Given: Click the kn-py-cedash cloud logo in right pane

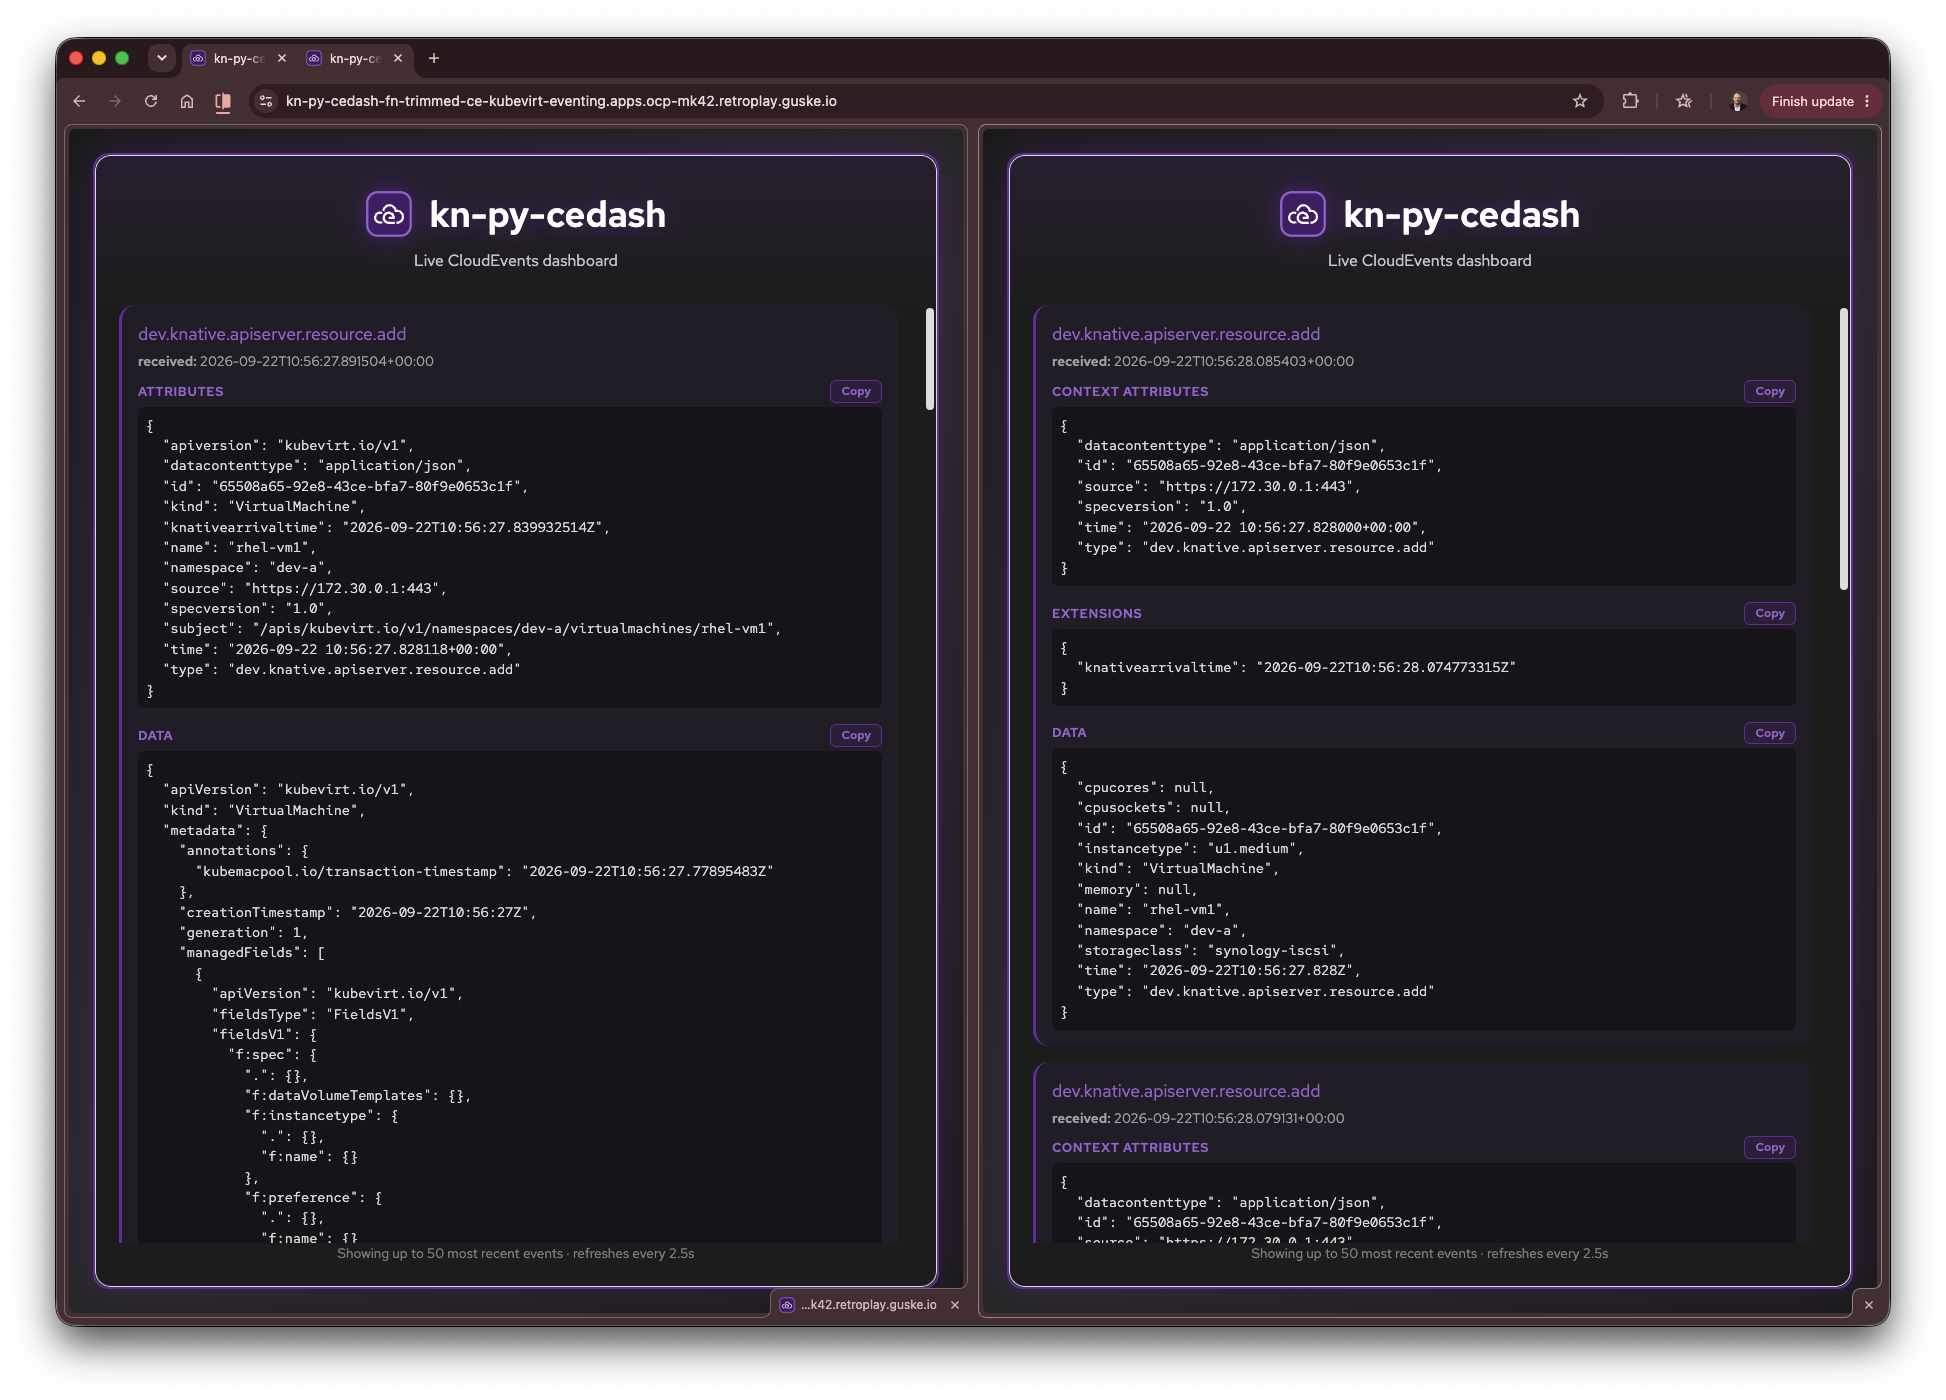Looking at the screenshot, I should coord(1303,214).
